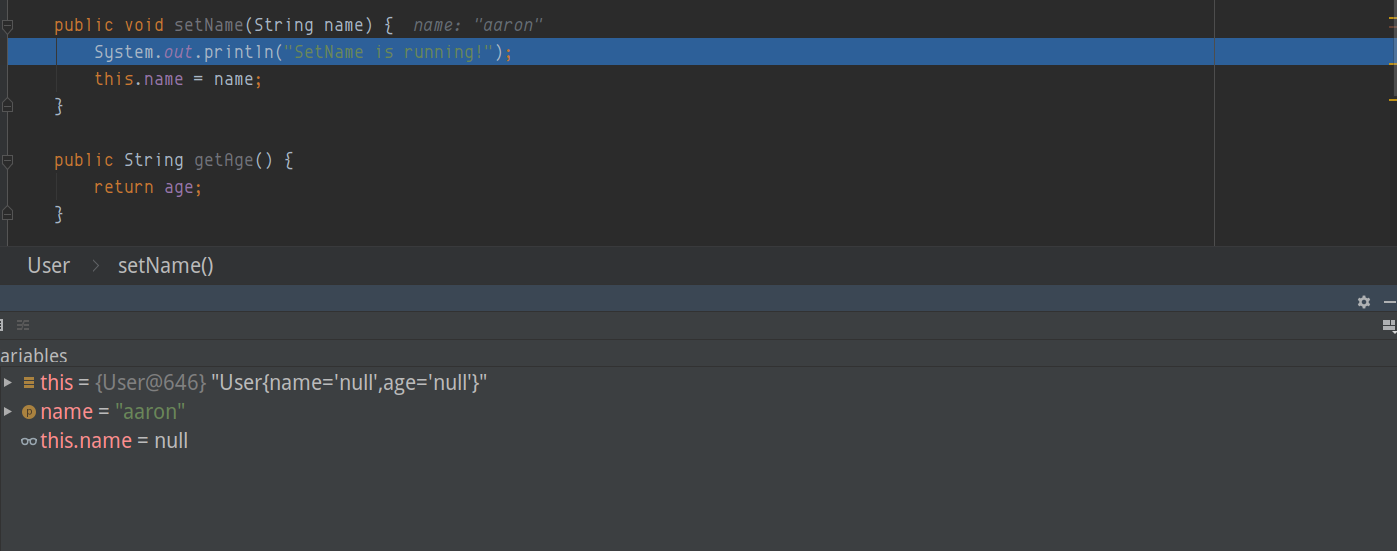Minimize the debug tool window

pos(1389,302)
